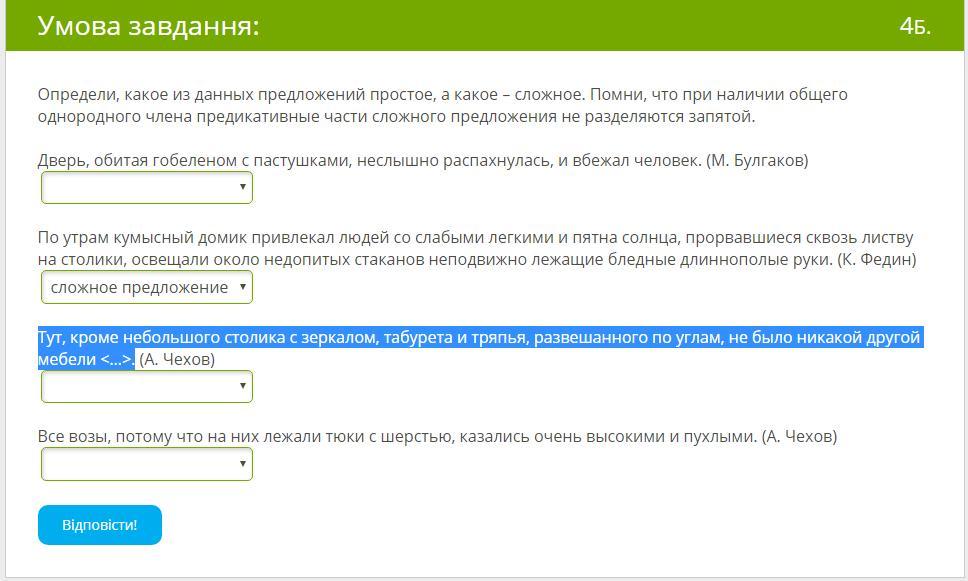Open the dropdown below "Все возы" sentence
Screen dimensions: 968x581
[x=146, y=464]
